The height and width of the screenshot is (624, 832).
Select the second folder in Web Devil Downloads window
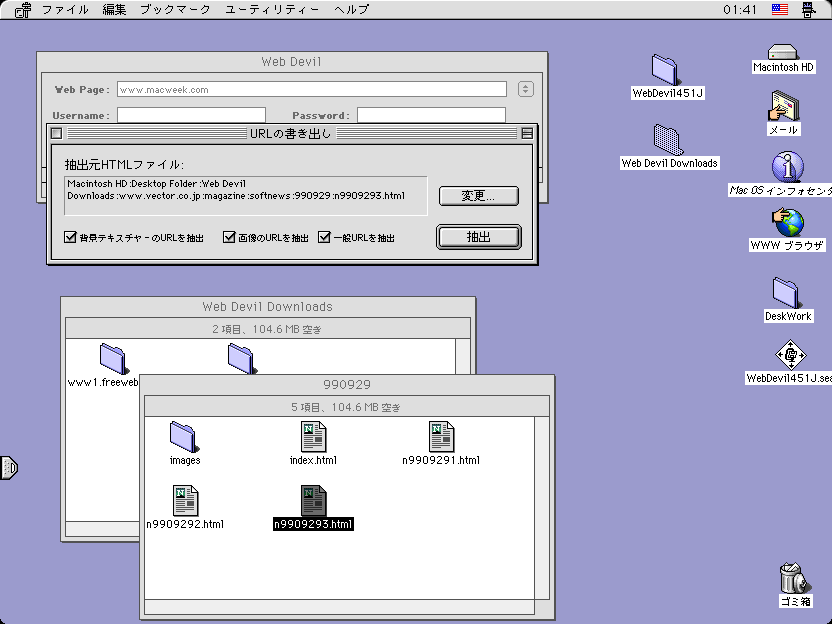tap(241, 359)
